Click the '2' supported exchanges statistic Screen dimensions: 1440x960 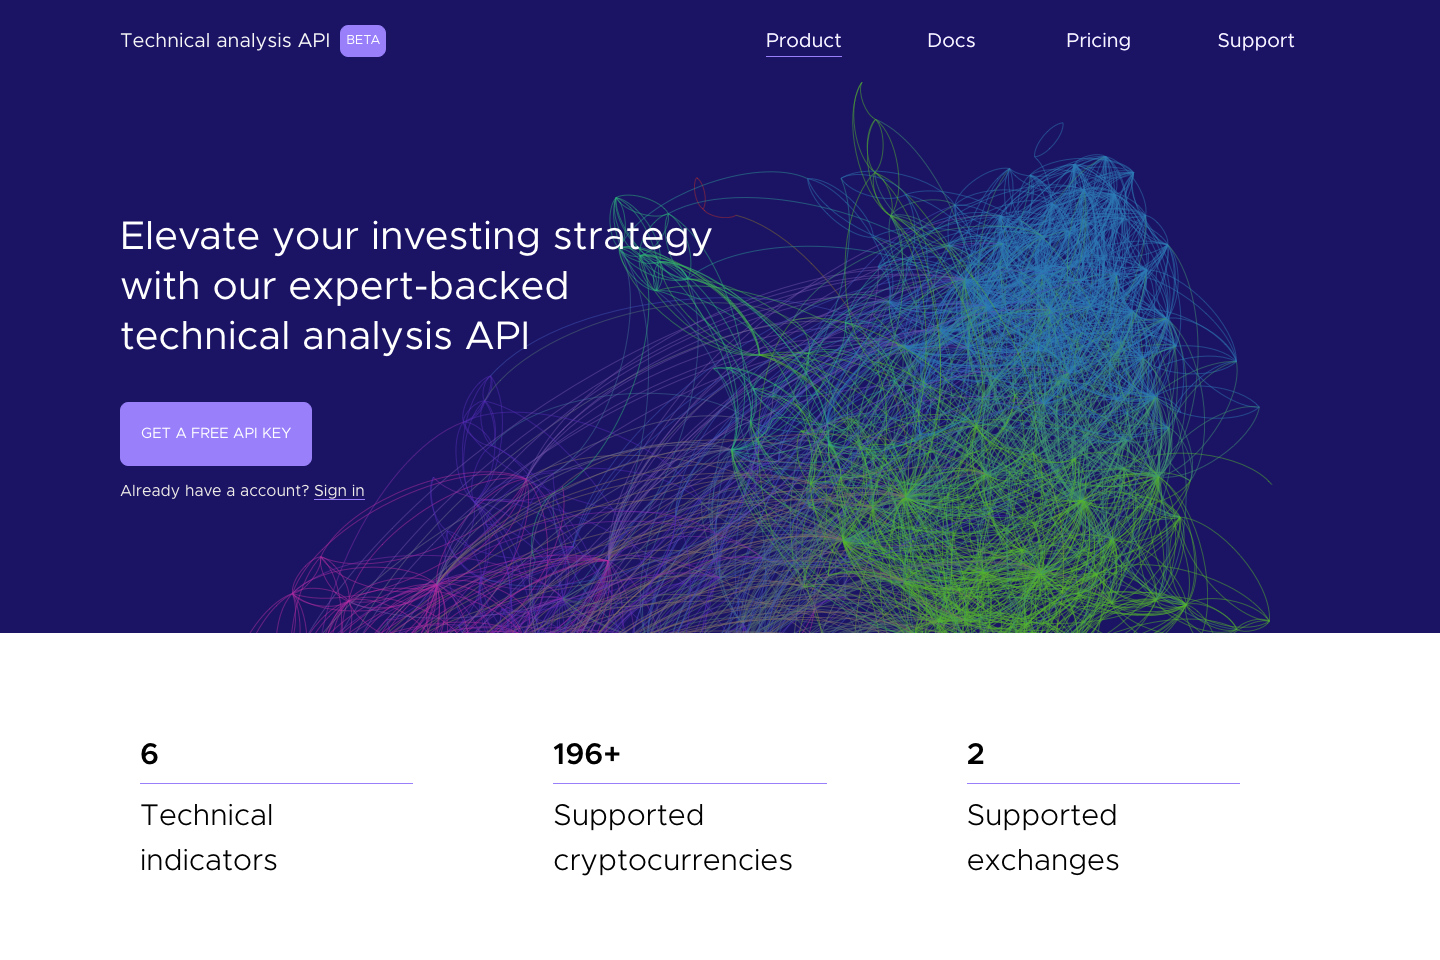click(x=976, y=754)
